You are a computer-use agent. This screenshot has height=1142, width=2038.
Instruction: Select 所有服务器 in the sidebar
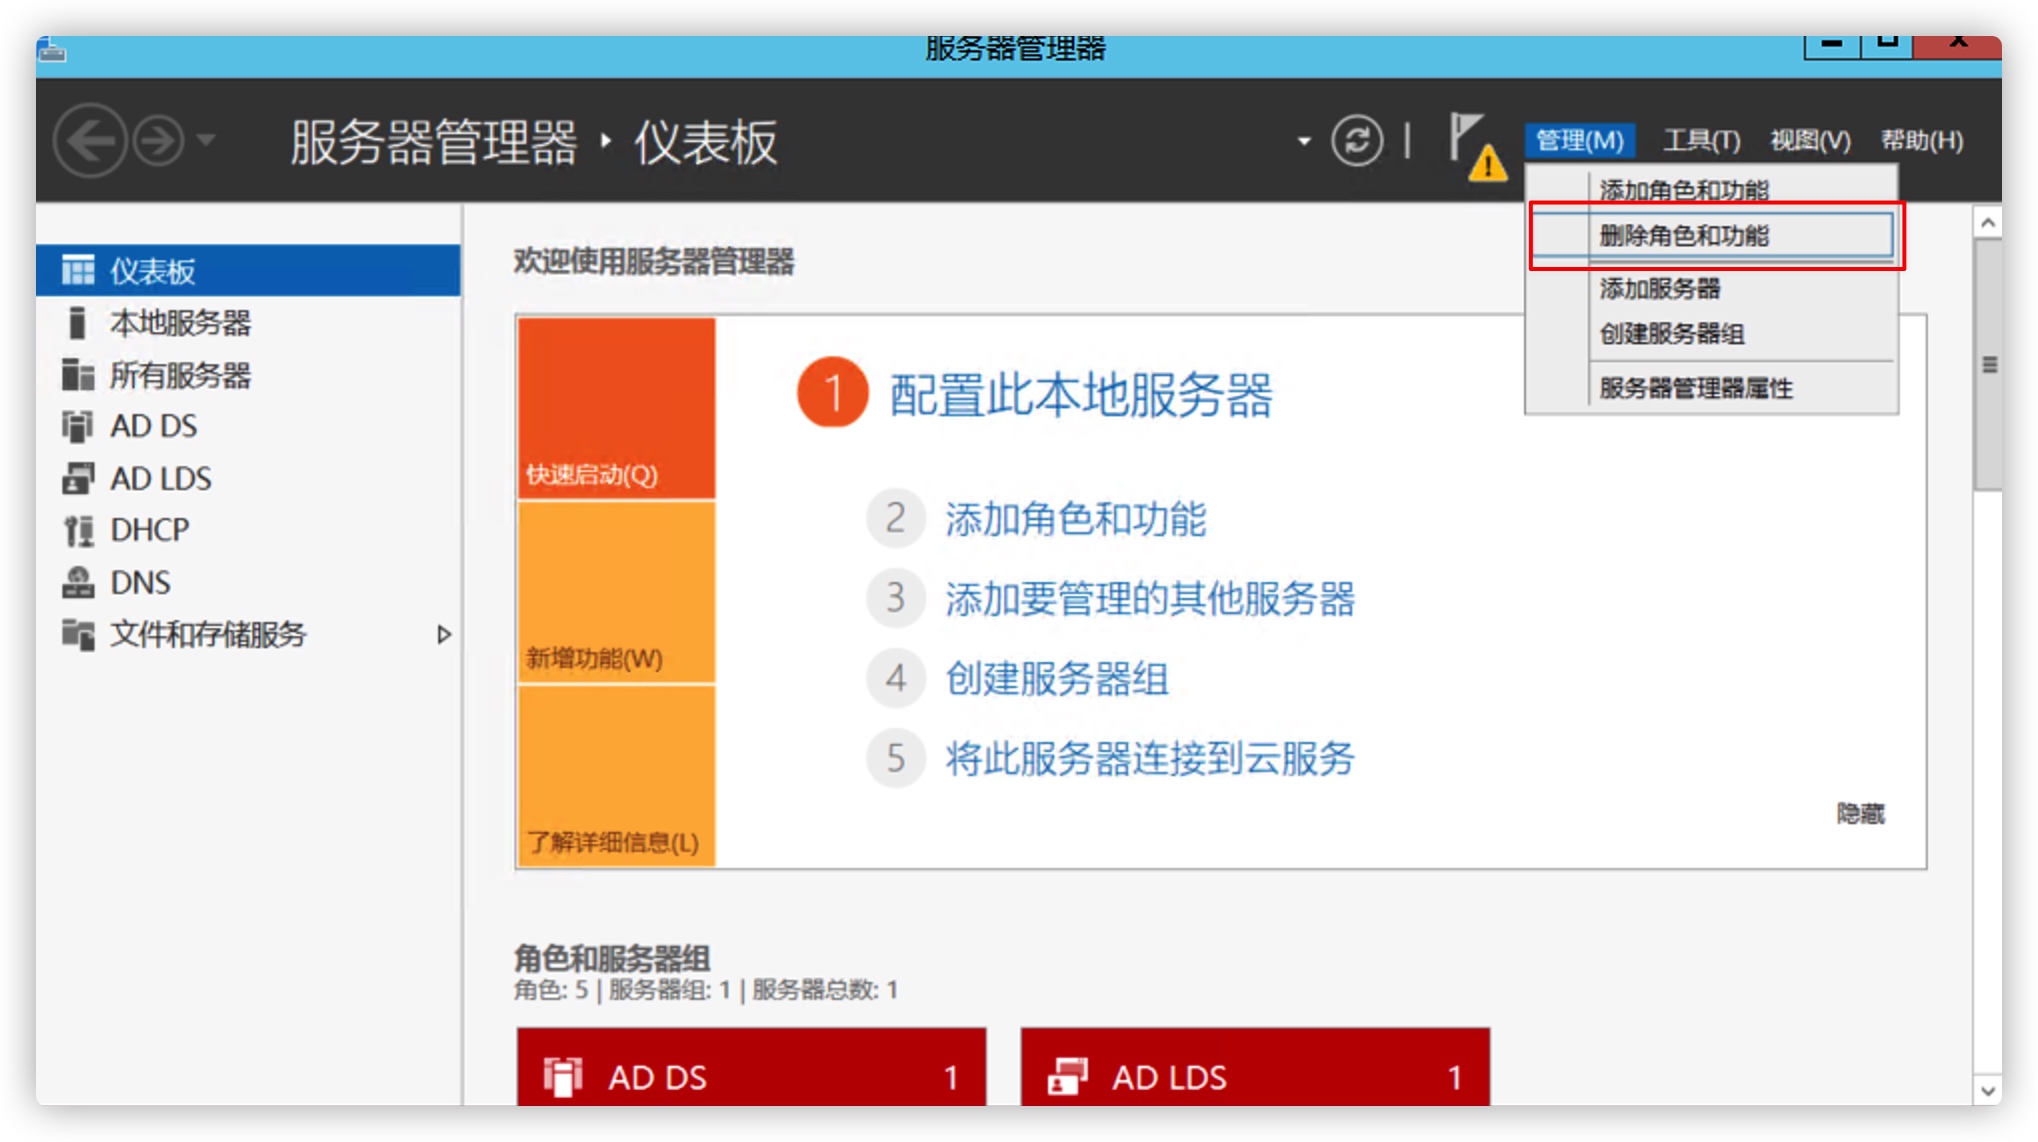click(x=249, y=375)
